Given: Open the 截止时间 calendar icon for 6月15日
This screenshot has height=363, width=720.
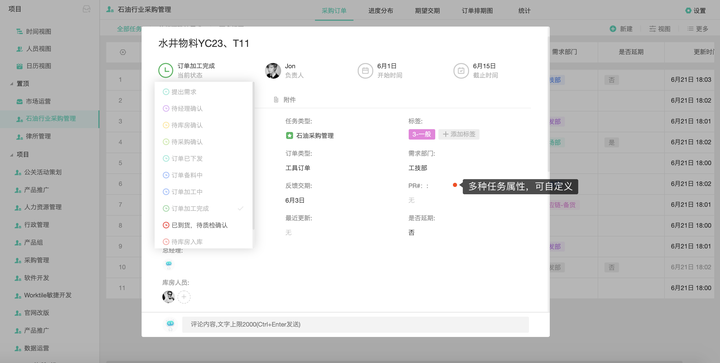Looking at the screenshot, I should click(461, 71).
